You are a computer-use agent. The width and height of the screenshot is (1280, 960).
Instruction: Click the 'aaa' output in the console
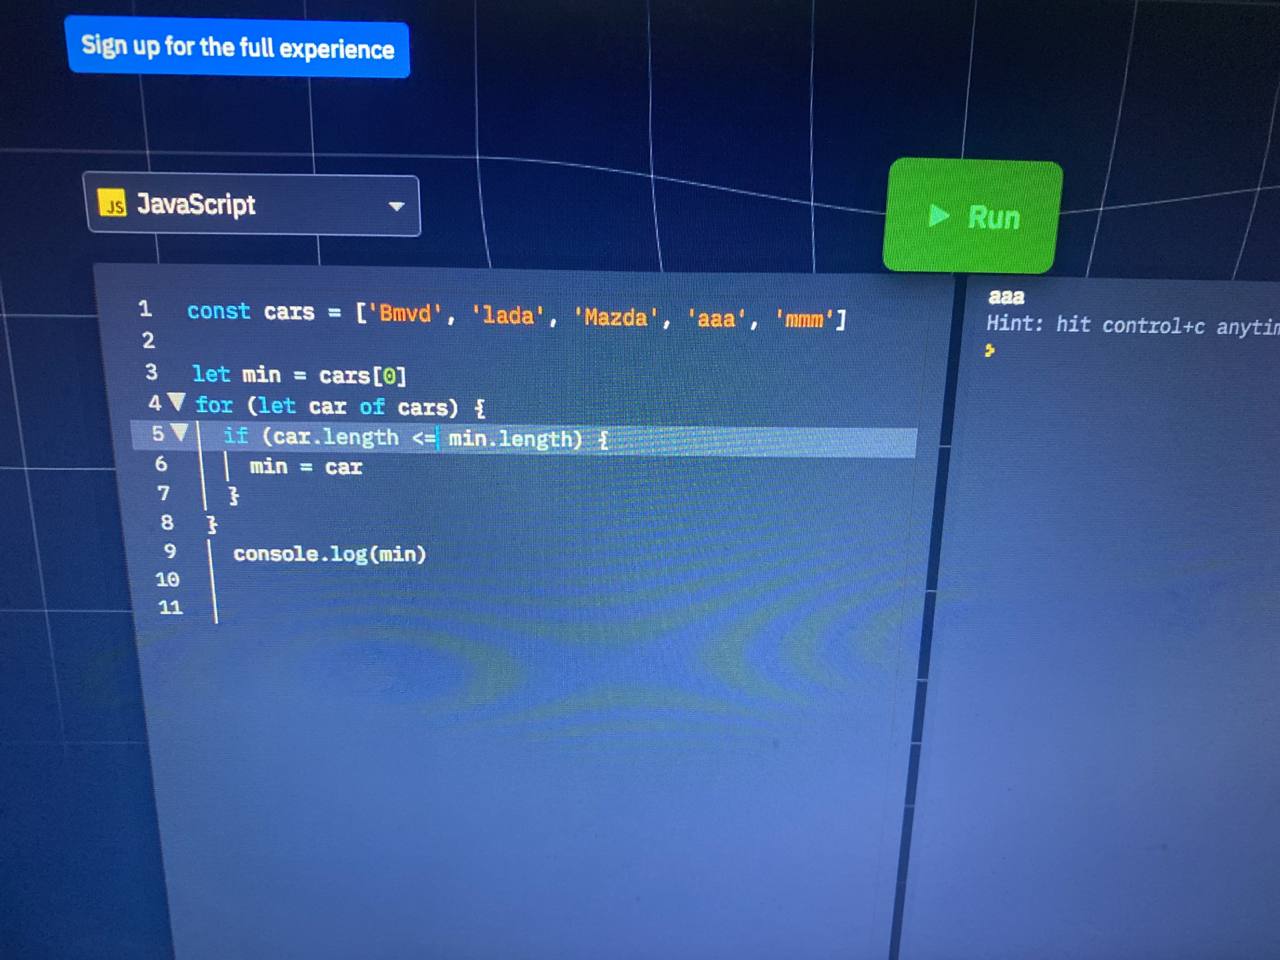coord(1006,296)
